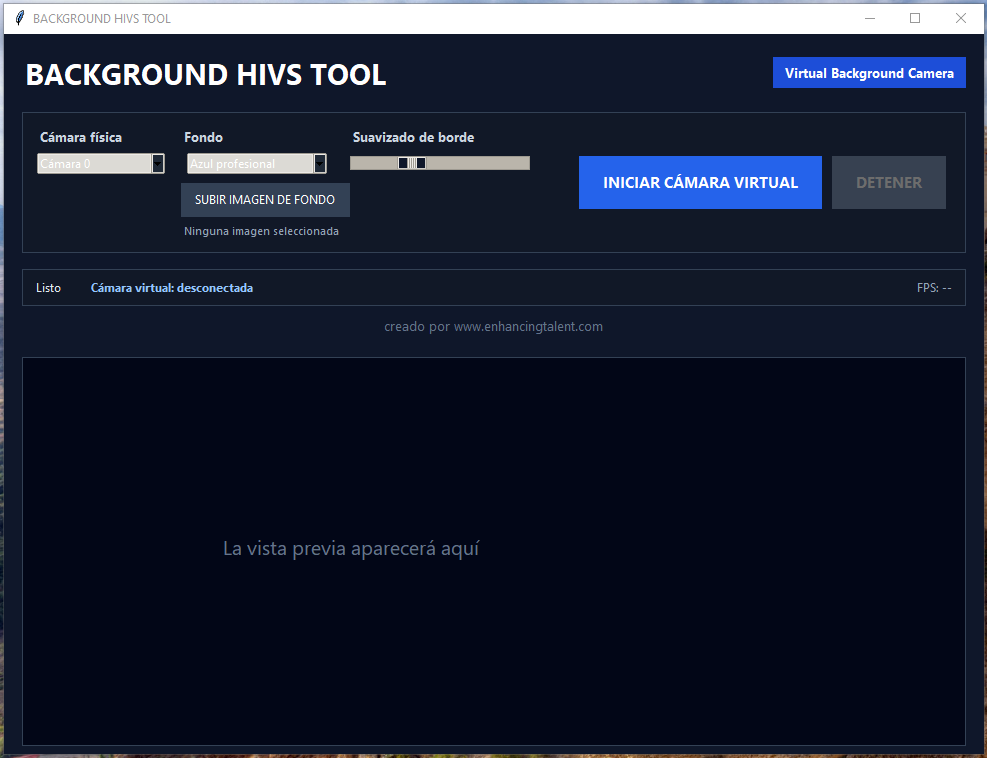Close the BACKGROUND HIVS TOOL window

961,18
